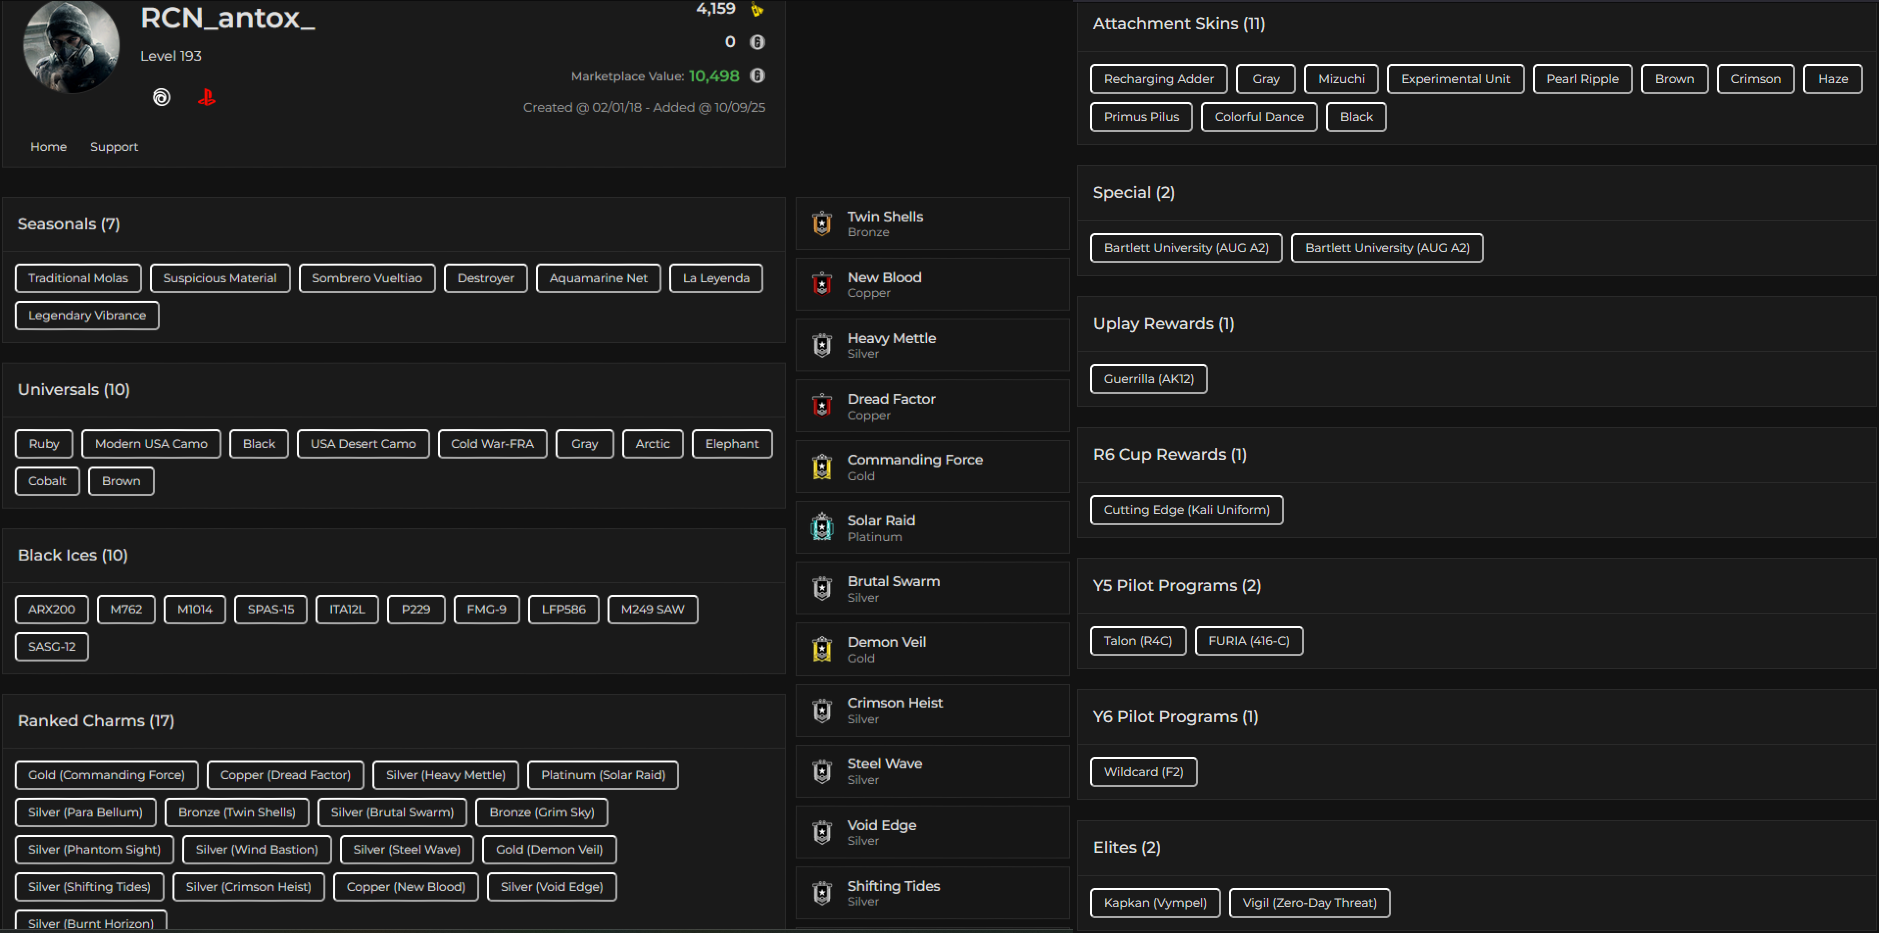Click the Experimental Unit attachment skin
The width and height of the screenshot is (1879, 933).
coord(1456,79)
